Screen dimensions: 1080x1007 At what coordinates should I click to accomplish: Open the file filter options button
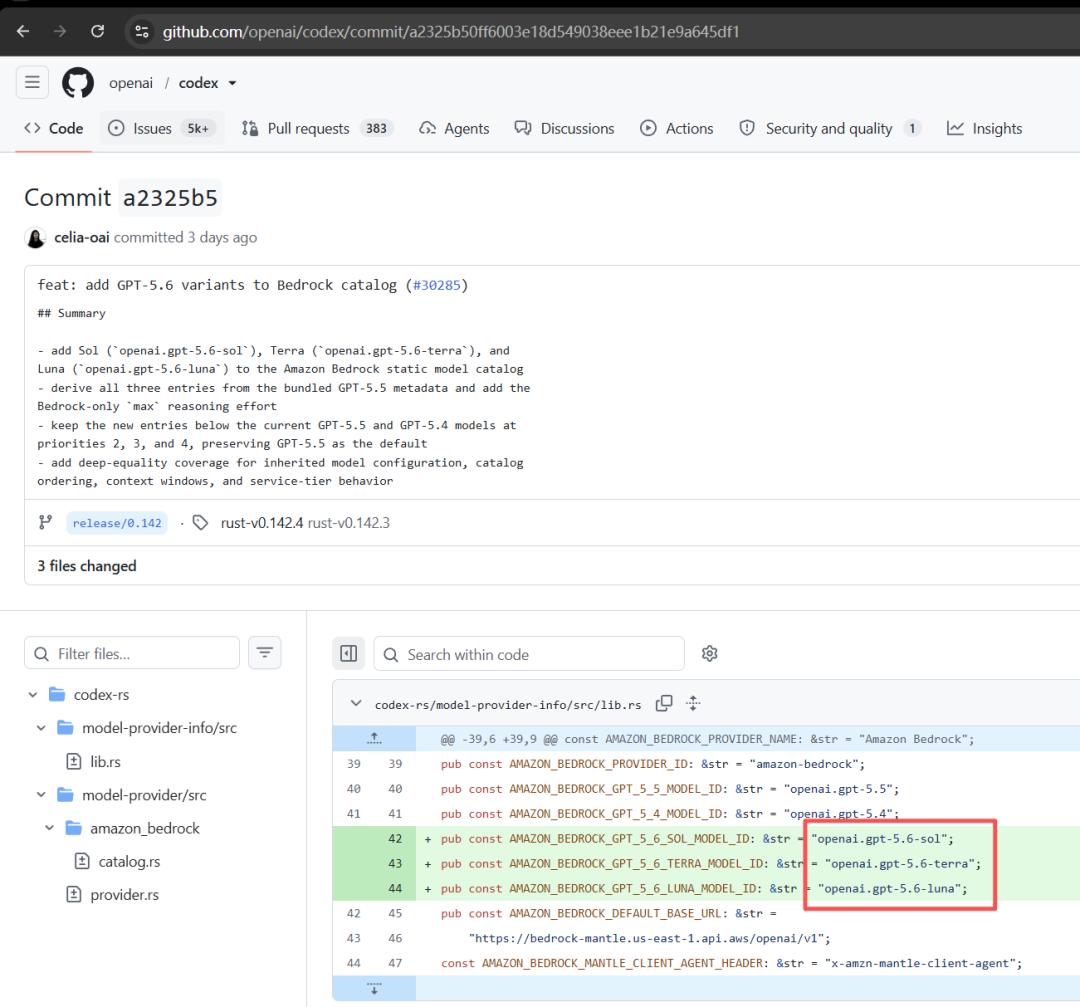(x=264, y=652)
